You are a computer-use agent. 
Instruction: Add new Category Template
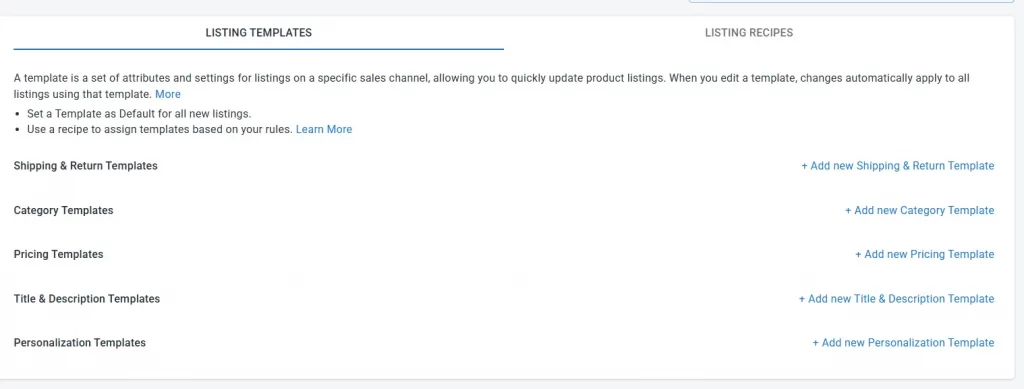(x=920, y=210)
